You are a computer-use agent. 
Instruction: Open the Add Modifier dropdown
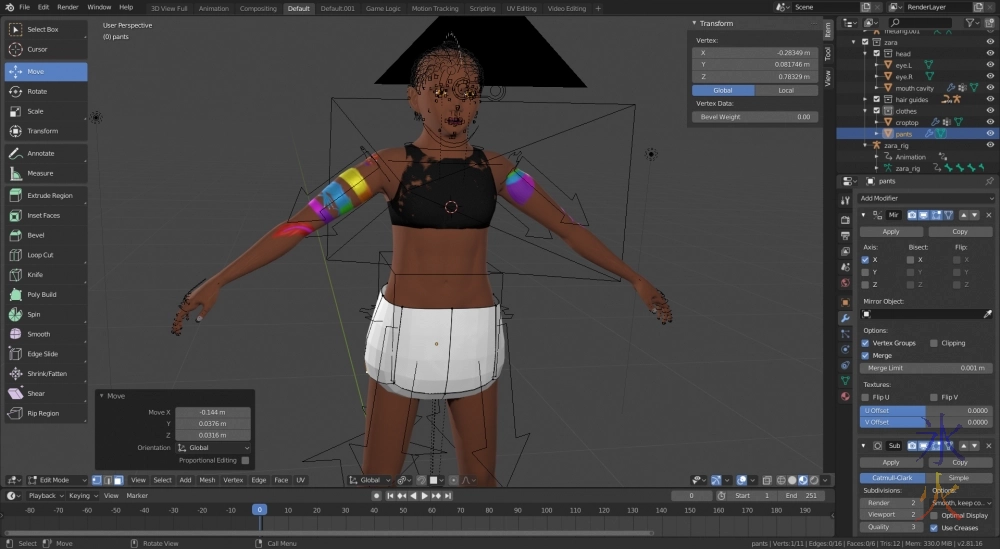click(925, 198)
